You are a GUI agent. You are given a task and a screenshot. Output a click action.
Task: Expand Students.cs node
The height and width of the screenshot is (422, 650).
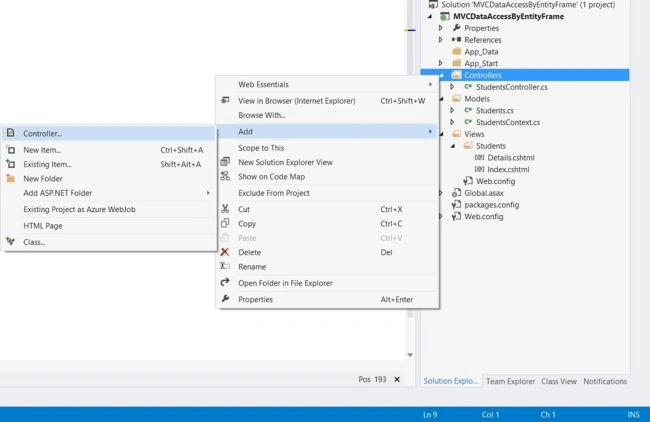(x=452, y=110)
